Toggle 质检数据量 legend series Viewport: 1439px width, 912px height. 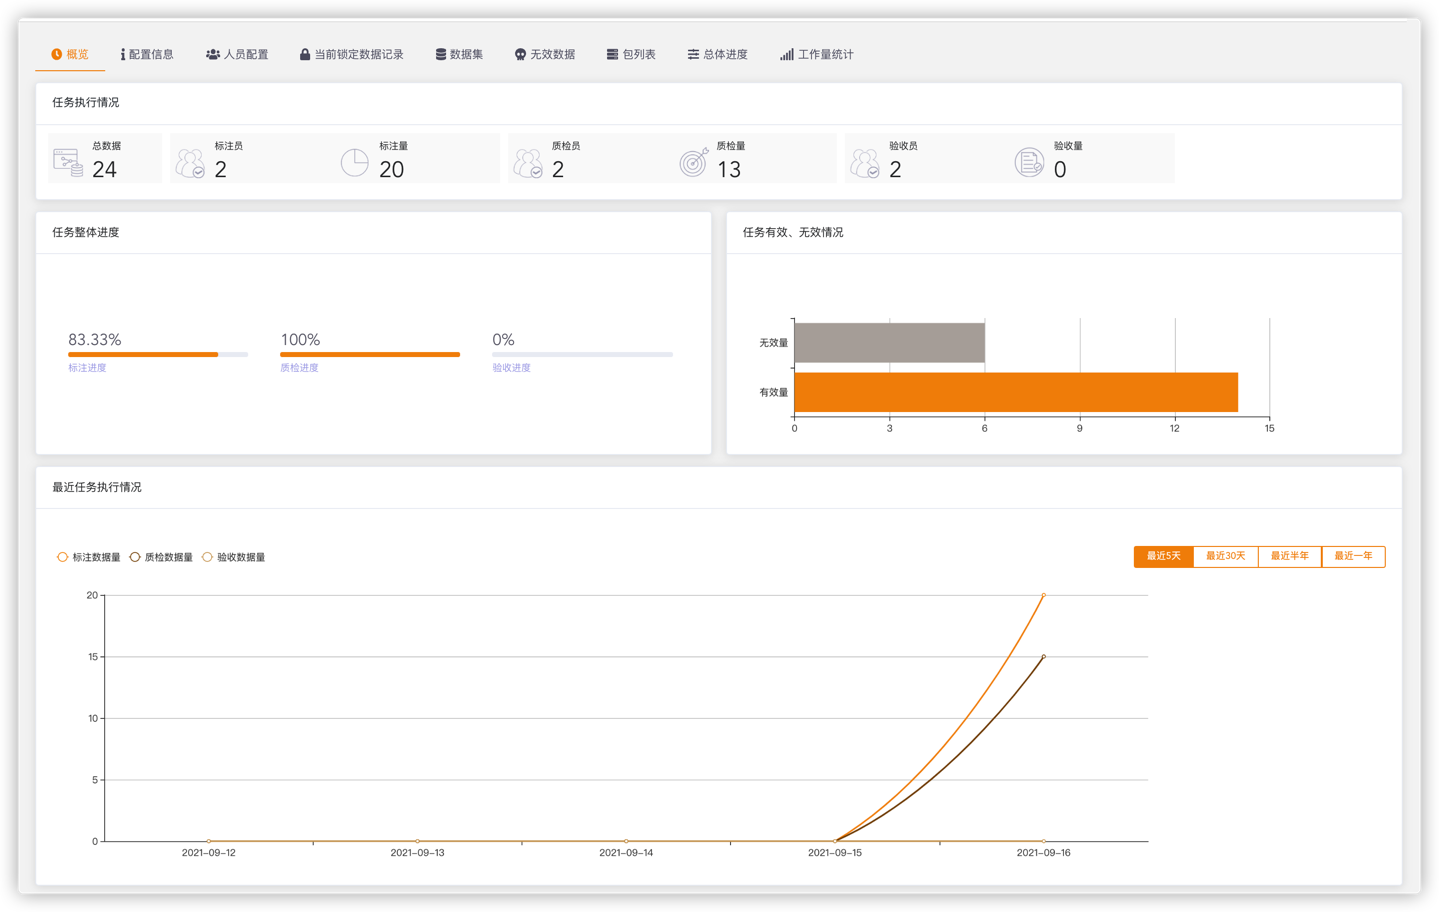click(x=161, y=557)
